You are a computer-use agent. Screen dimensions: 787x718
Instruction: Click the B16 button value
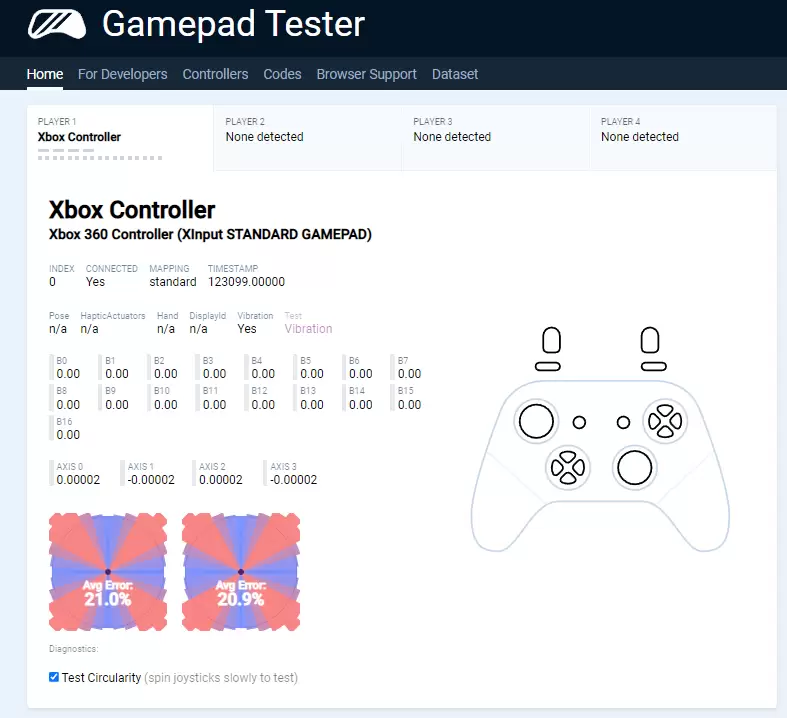tap(68, 435)
